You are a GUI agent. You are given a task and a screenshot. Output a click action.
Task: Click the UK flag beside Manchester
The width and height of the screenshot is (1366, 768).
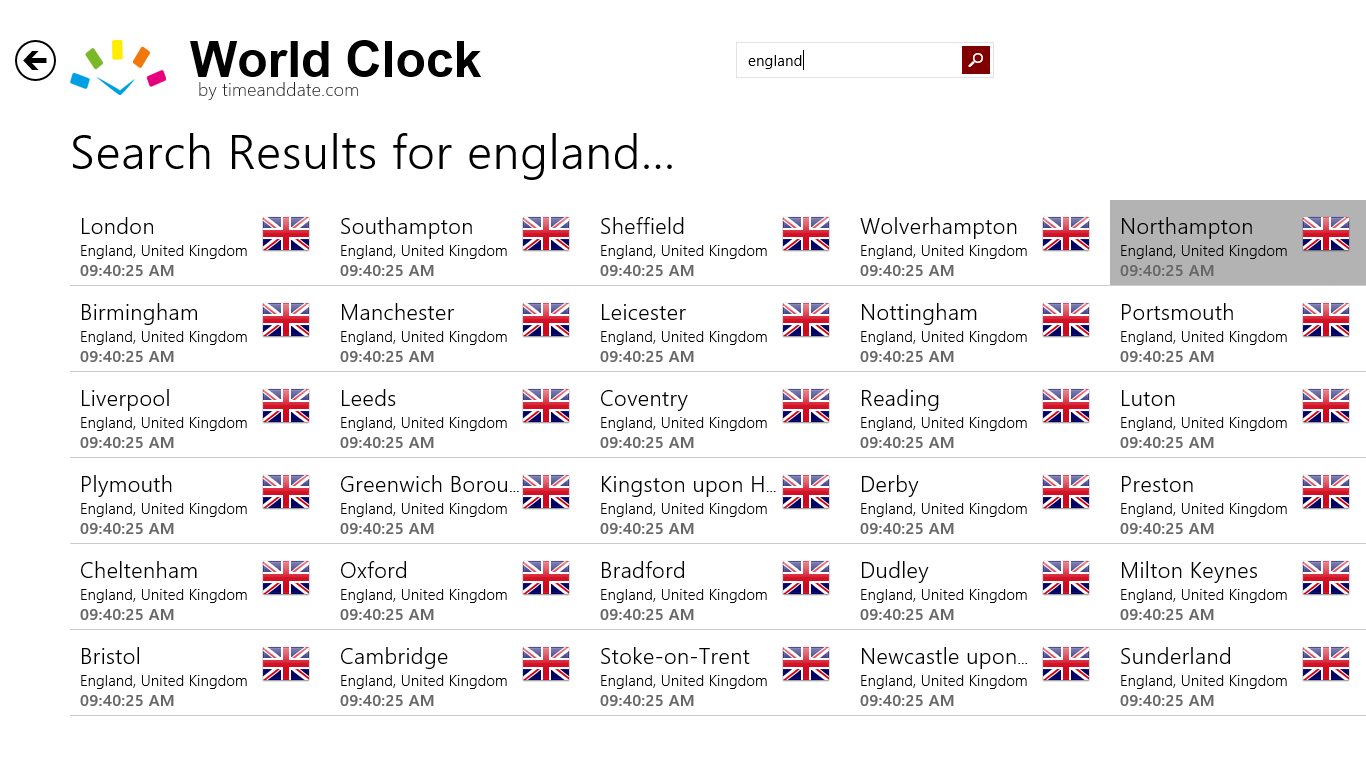[x=546, y=320]
